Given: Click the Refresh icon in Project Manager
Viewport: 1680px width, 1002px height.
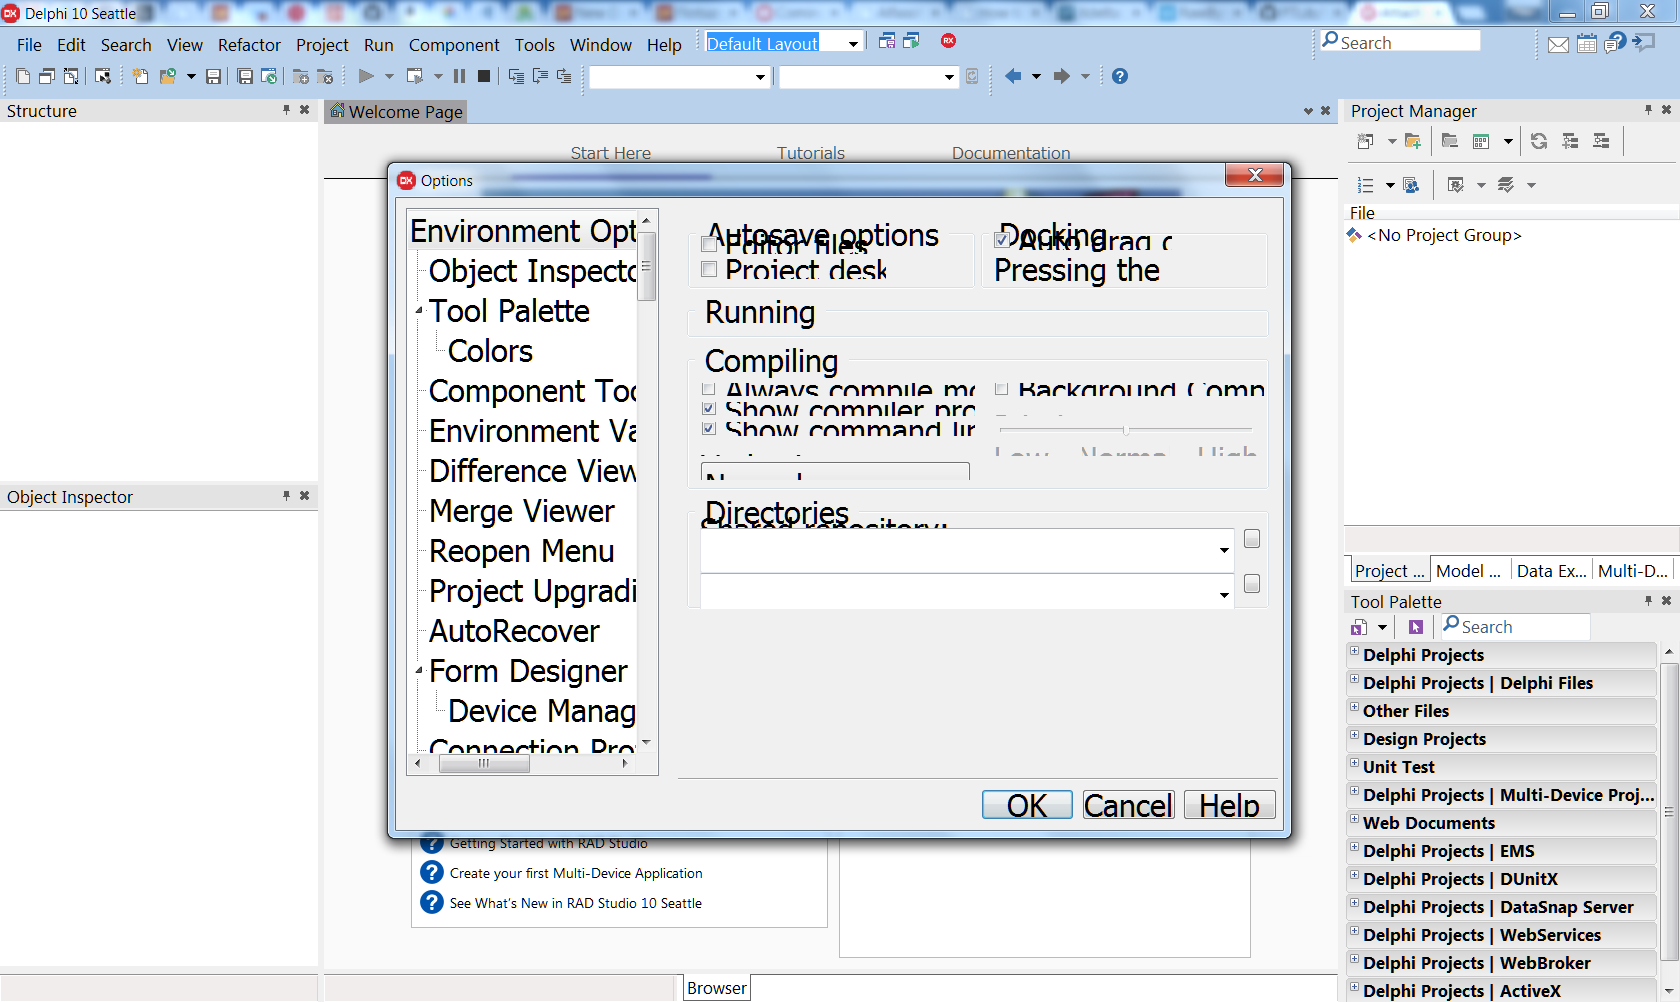Looking at the screenshot, I should coord(1539,141).
